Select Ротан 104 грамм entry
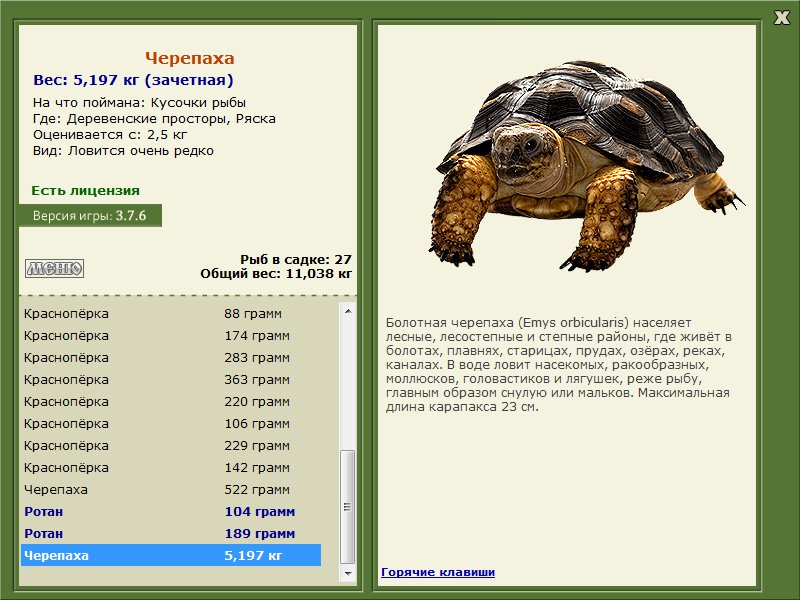The width and height of the screenshot is (800, 600). (171, 511)
